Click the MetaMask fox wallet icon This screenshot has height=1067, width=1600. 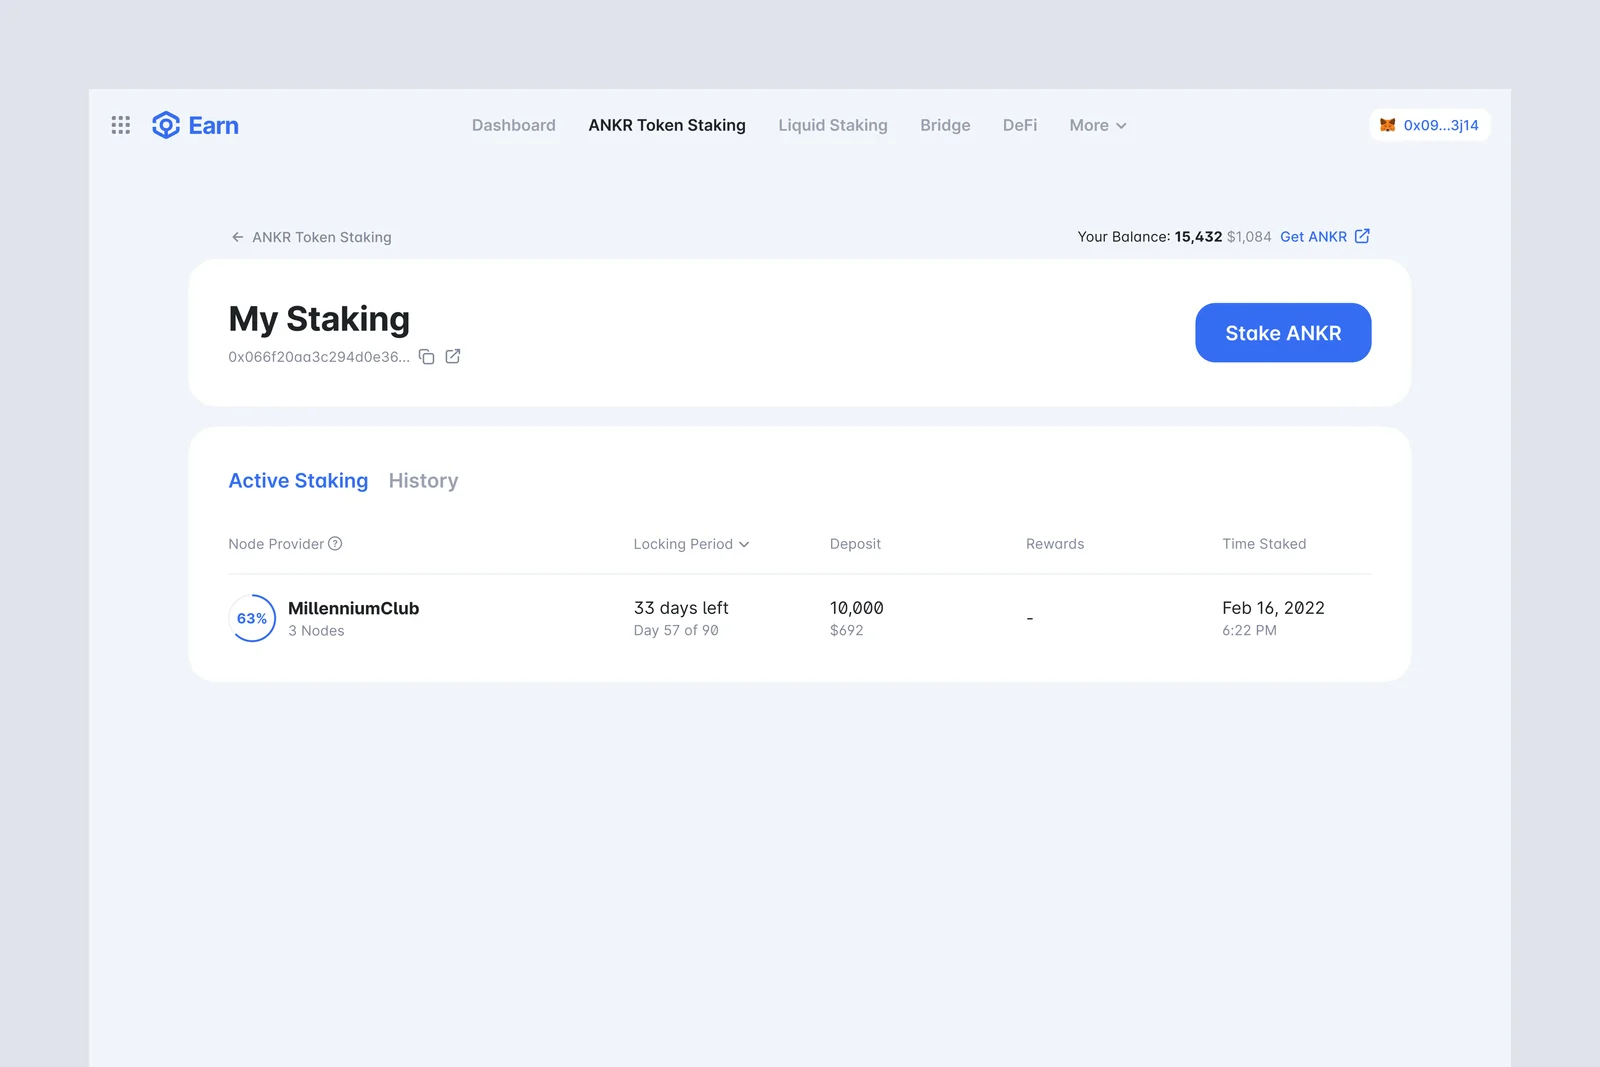(1387, 125)
